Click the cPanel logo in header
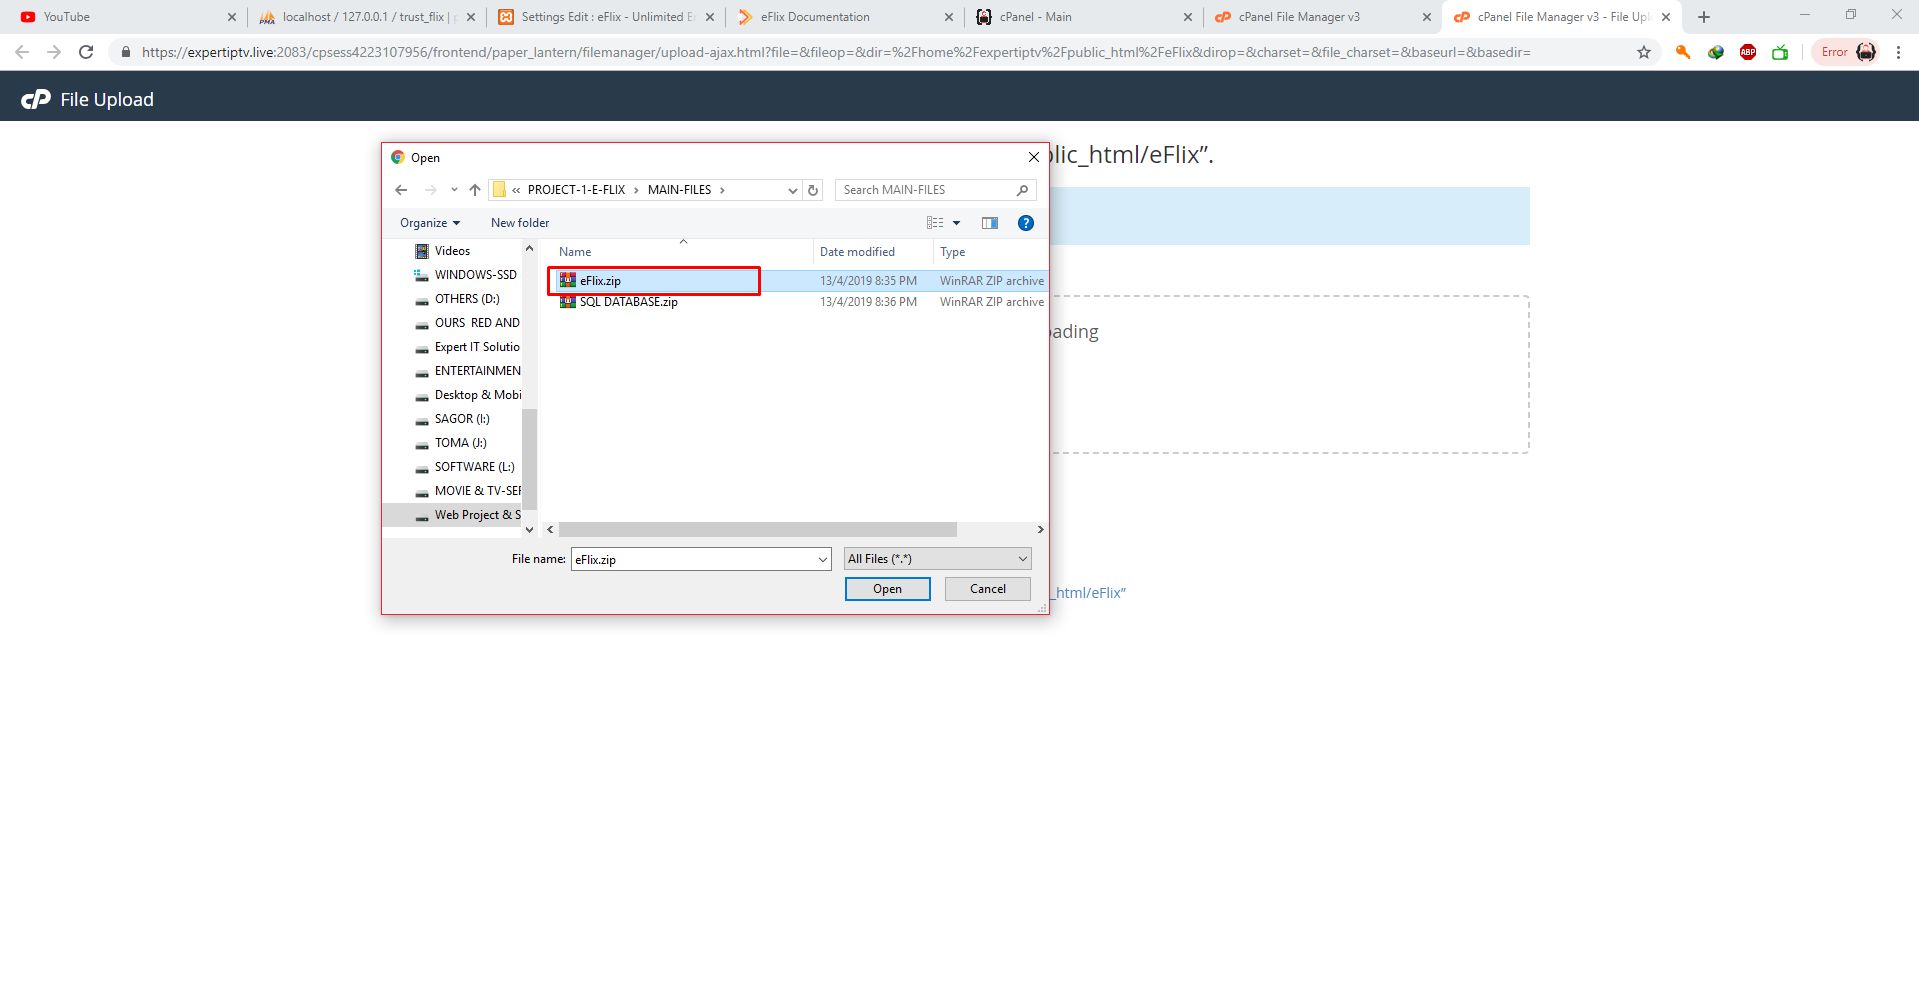Viewport: 1919px width, 991px height. click(x=36, y=99)
